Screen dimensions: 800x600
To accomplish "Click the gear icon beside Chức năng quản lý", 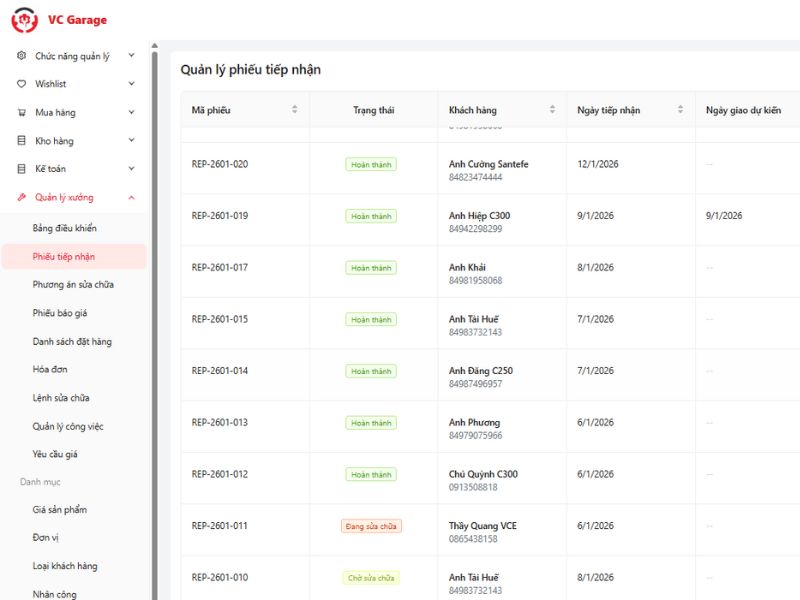I will tap(22, 56).
